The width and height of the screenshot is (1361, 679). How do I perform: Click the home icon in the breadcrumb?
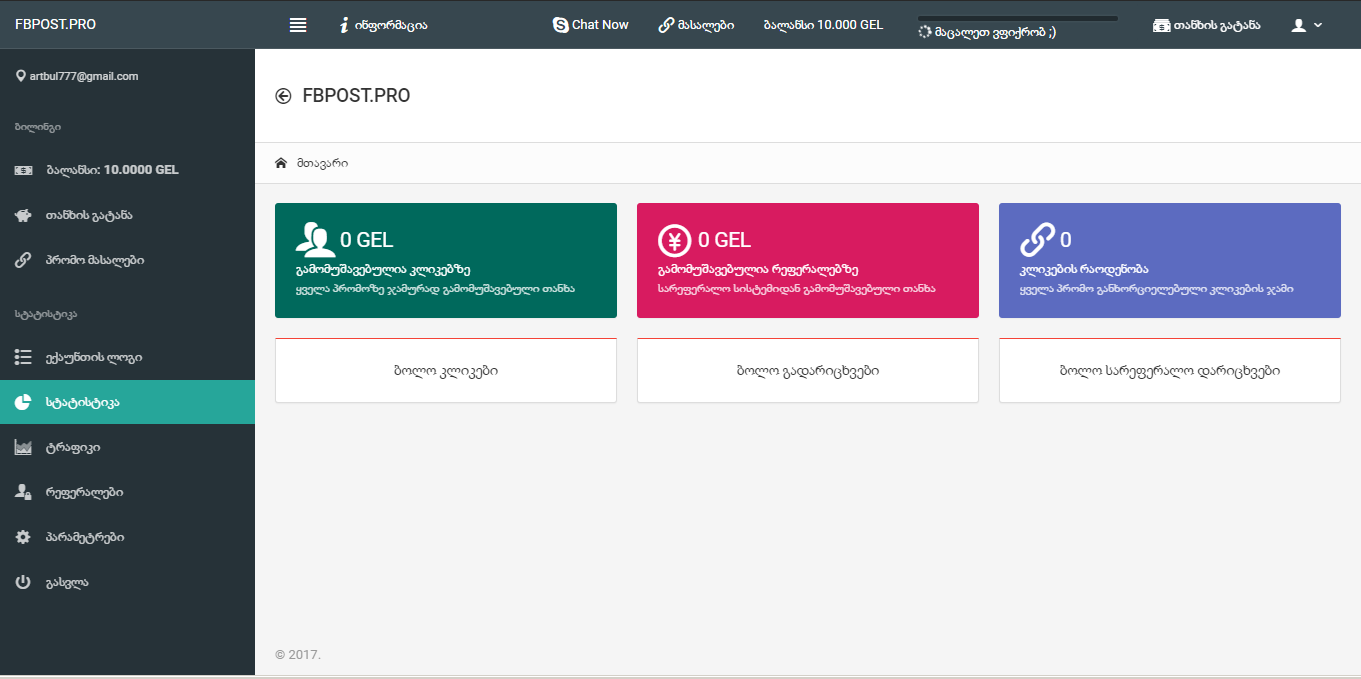coord(281,162)
